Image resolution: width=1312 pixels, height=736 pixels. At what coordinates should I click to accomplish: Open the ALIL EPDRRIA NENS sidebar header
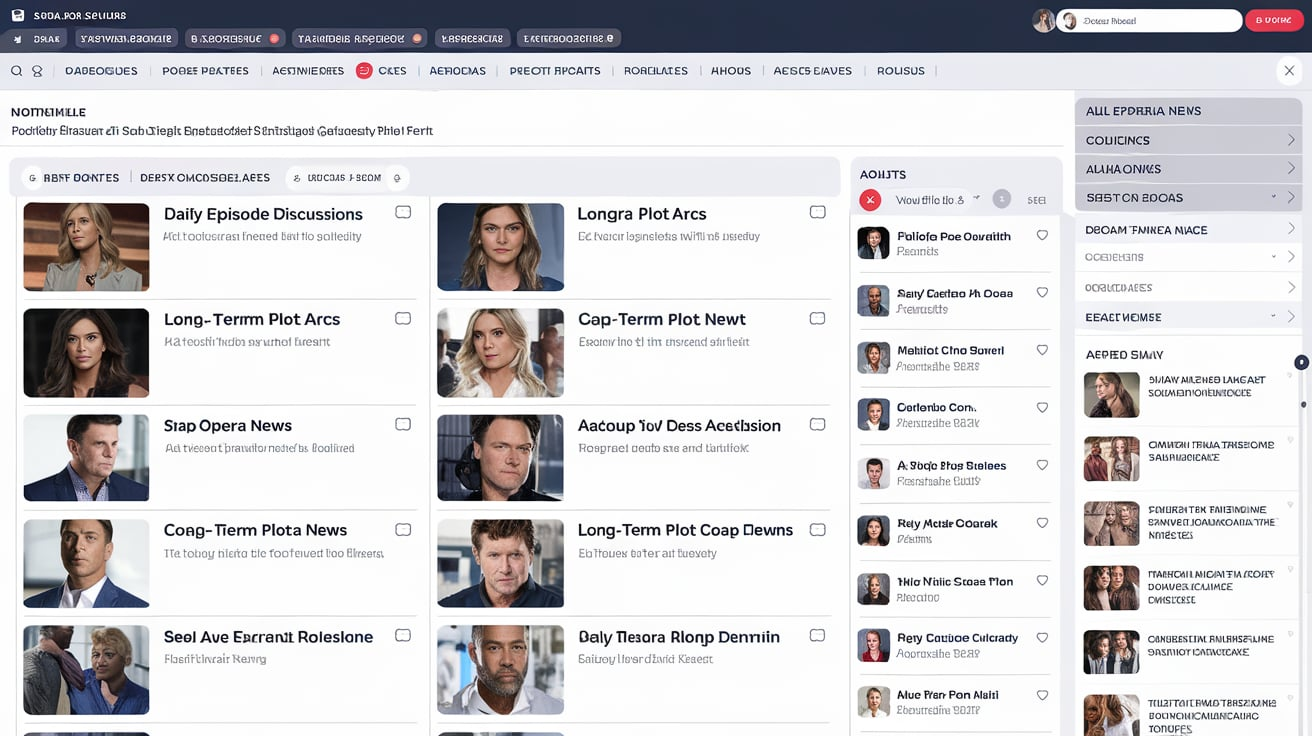[x=1189, y=111]
